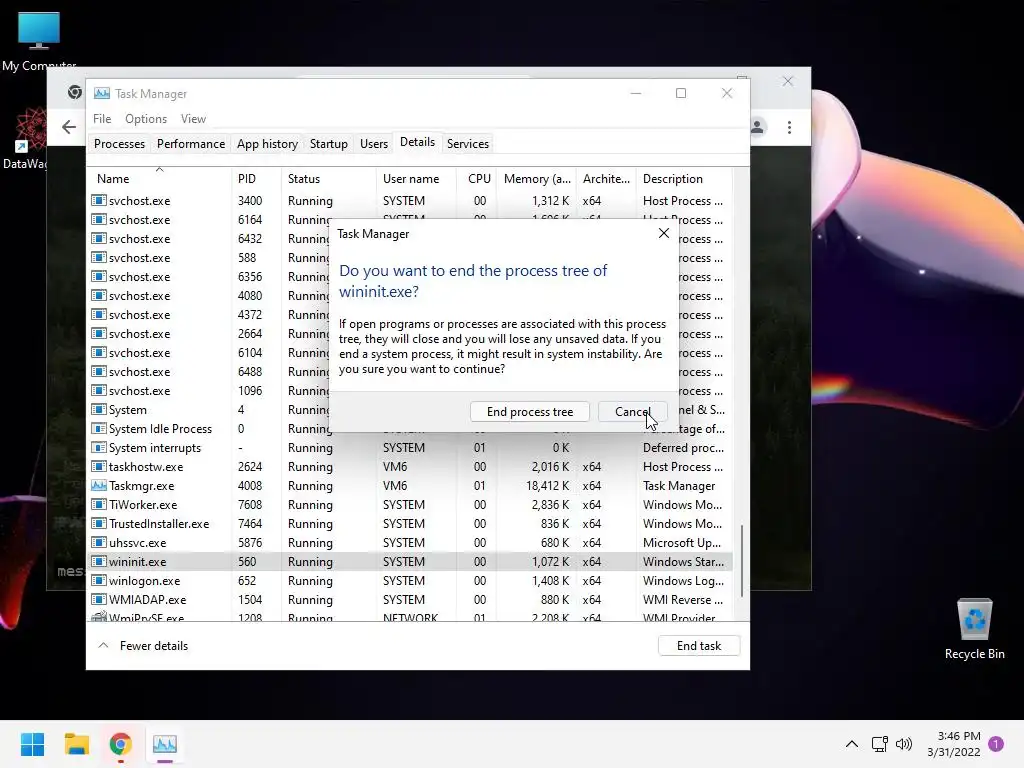Select svchost.exe icon with PID 3400
Viewport: 1024px width, 768px height.
[x=99, y=200]
